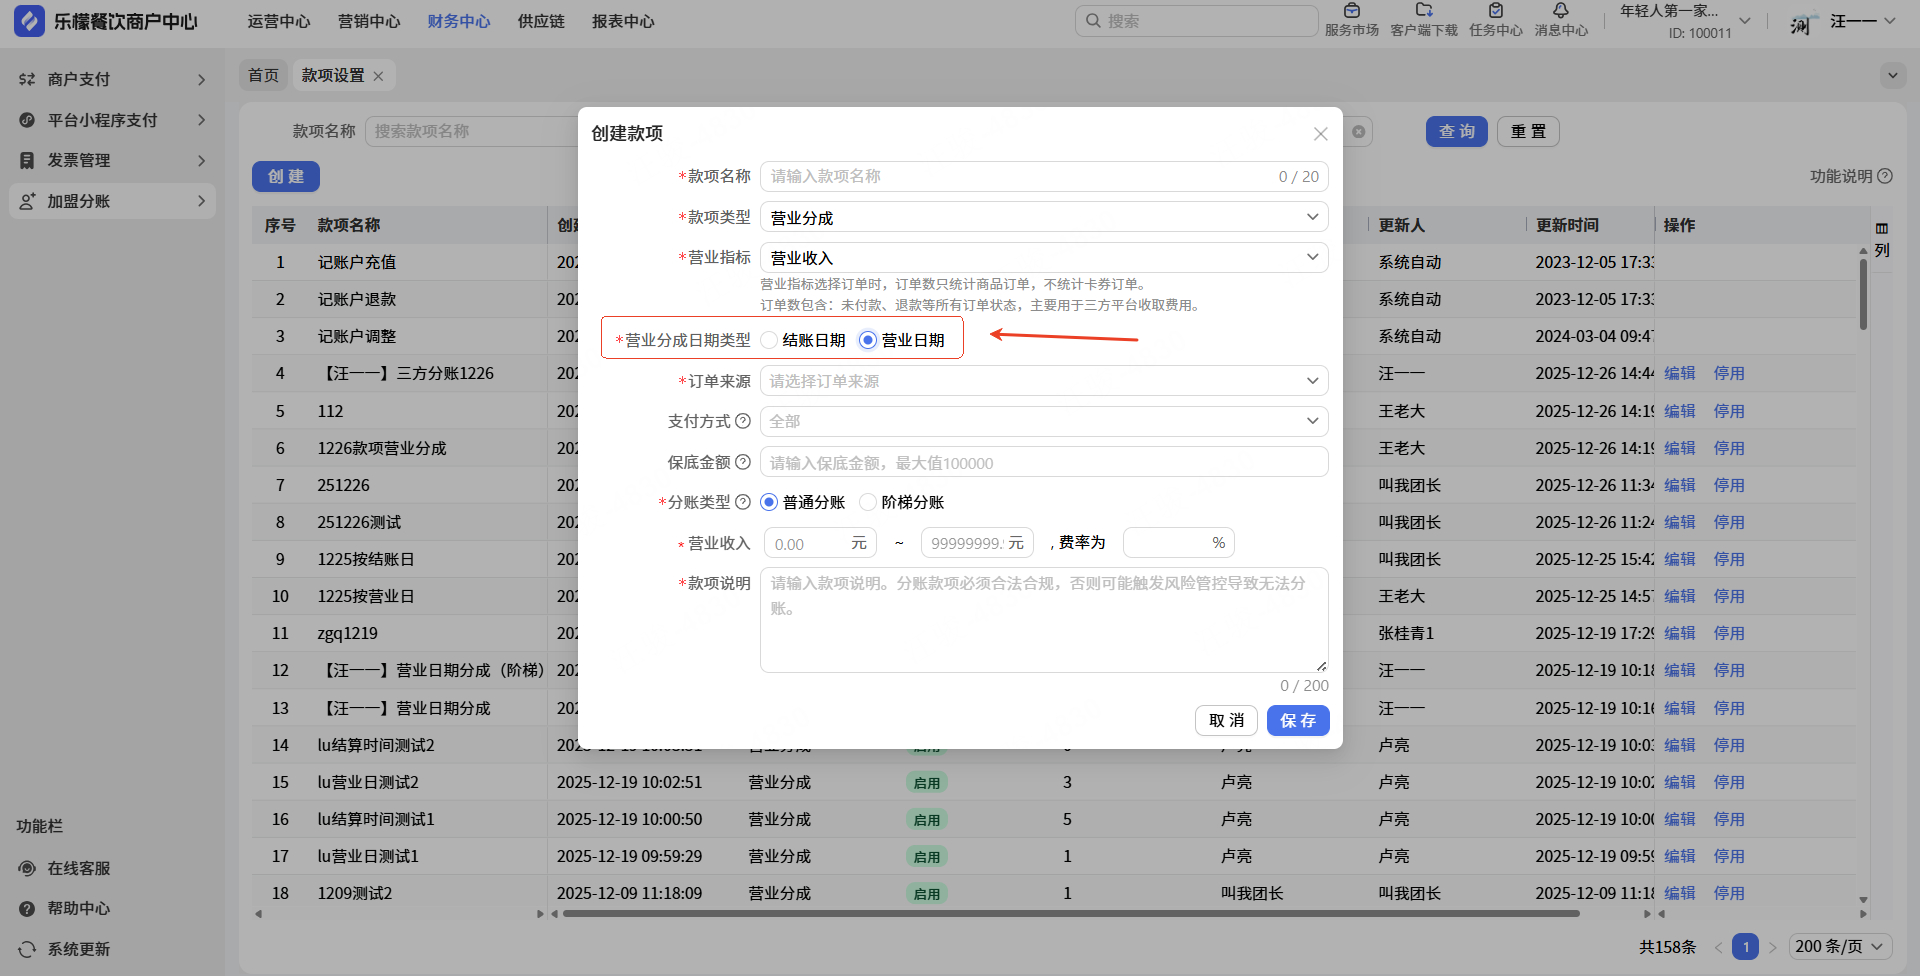The height and width of the screenshot is (976, 1920).
Task: Expand the 营业指标 dropdown
Action: point(1043,258)
